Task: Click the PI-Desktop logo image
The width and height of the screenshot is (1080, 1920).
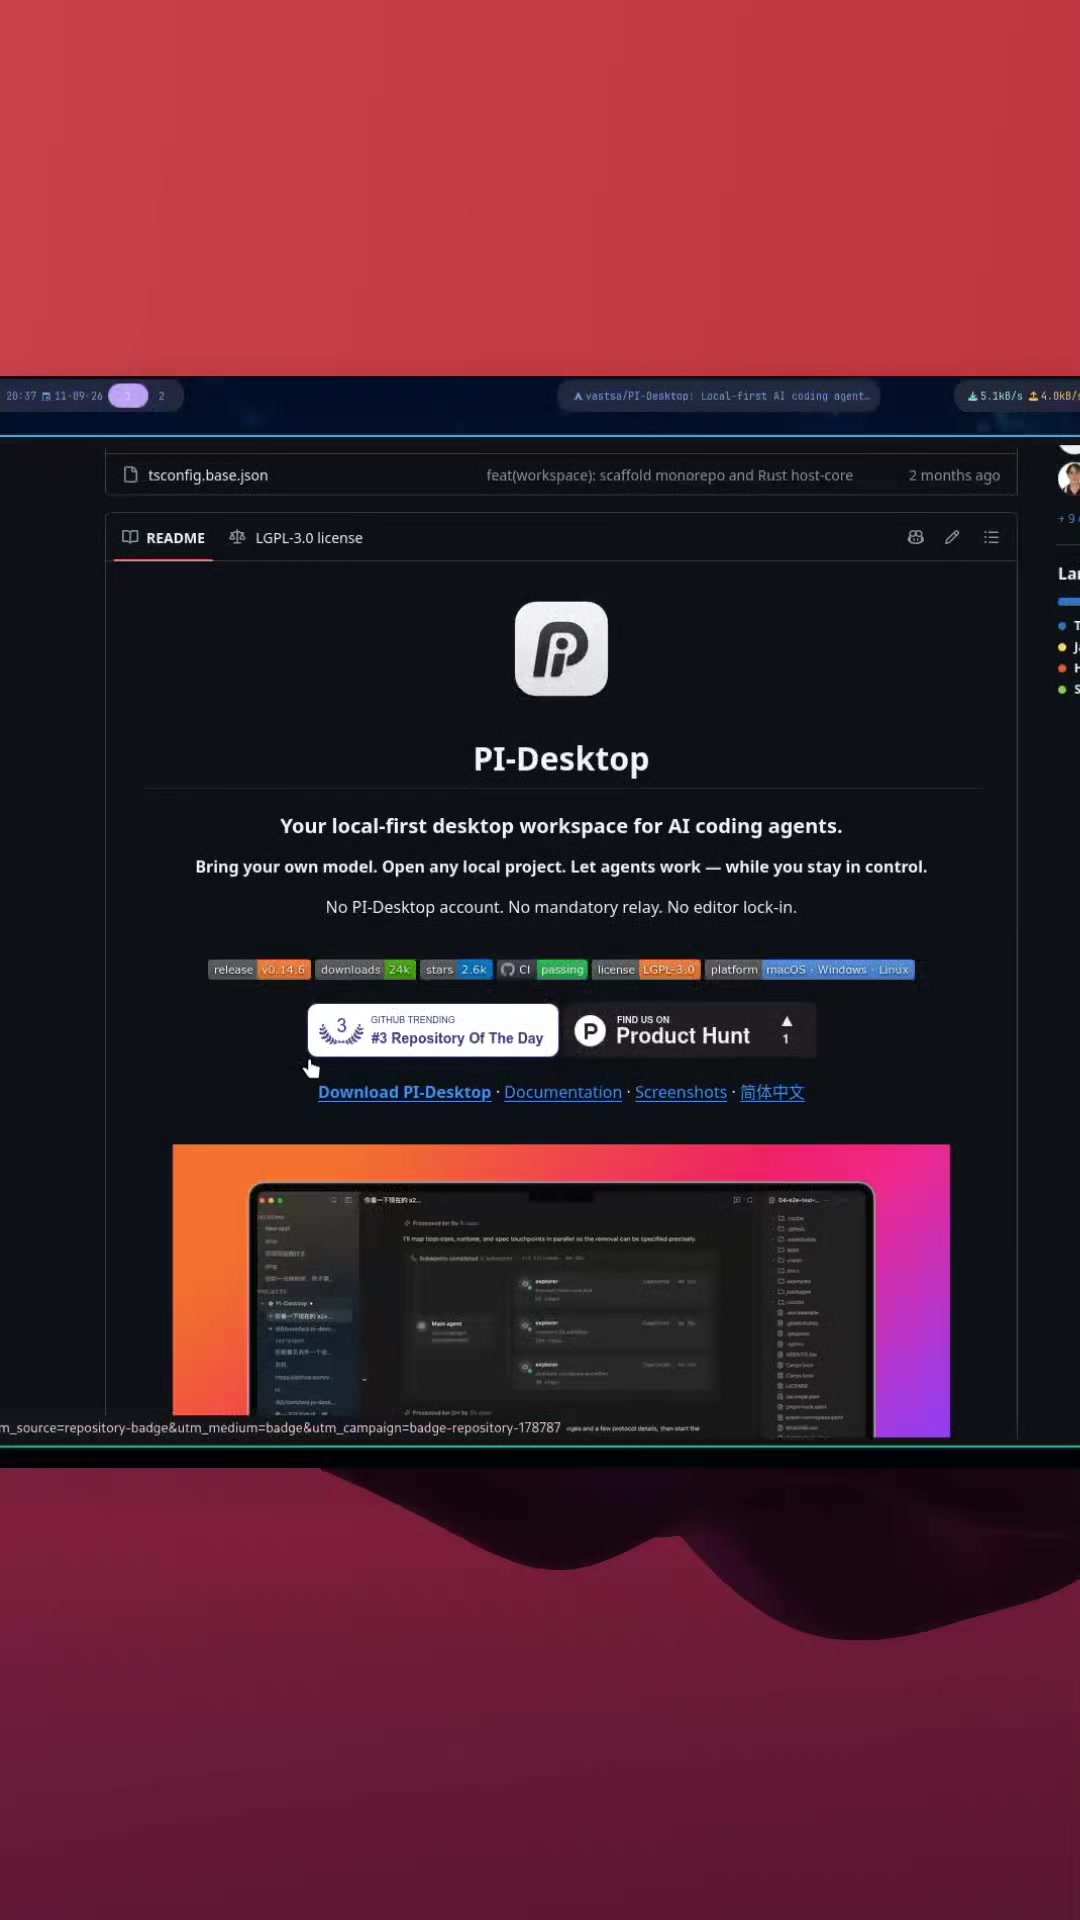Action: tap(561, 648)
